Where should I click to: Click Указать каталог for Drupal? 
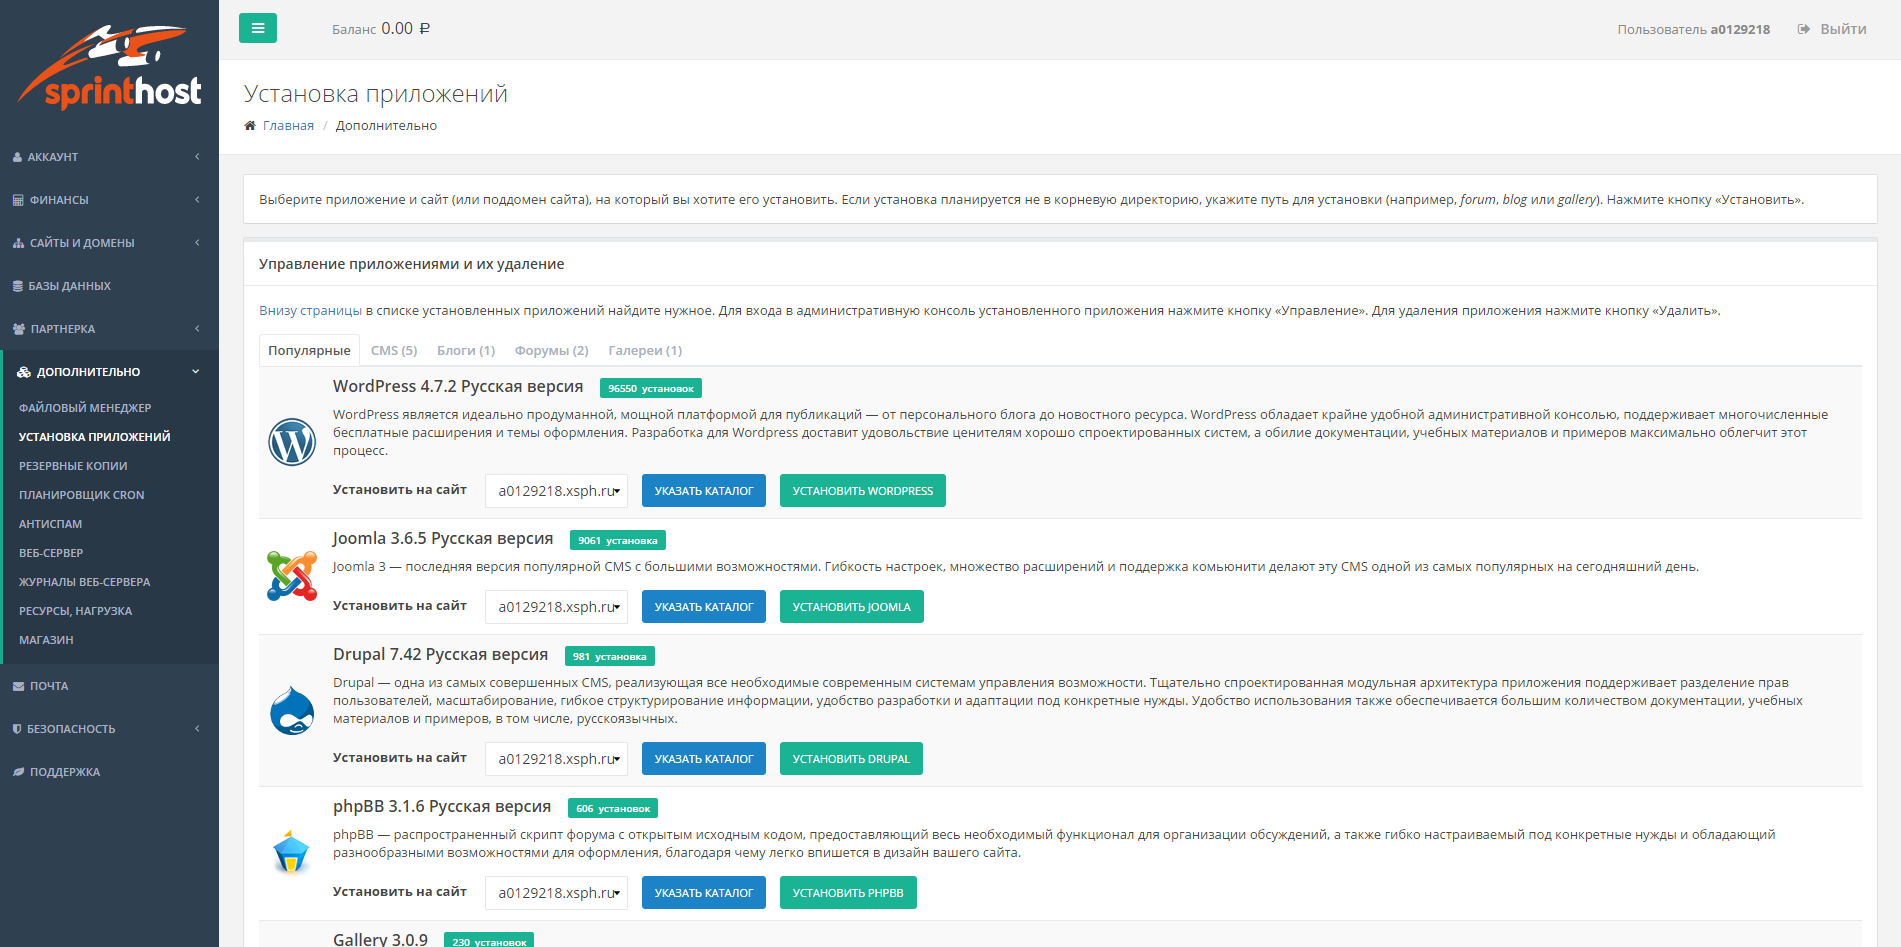point(704,759)
